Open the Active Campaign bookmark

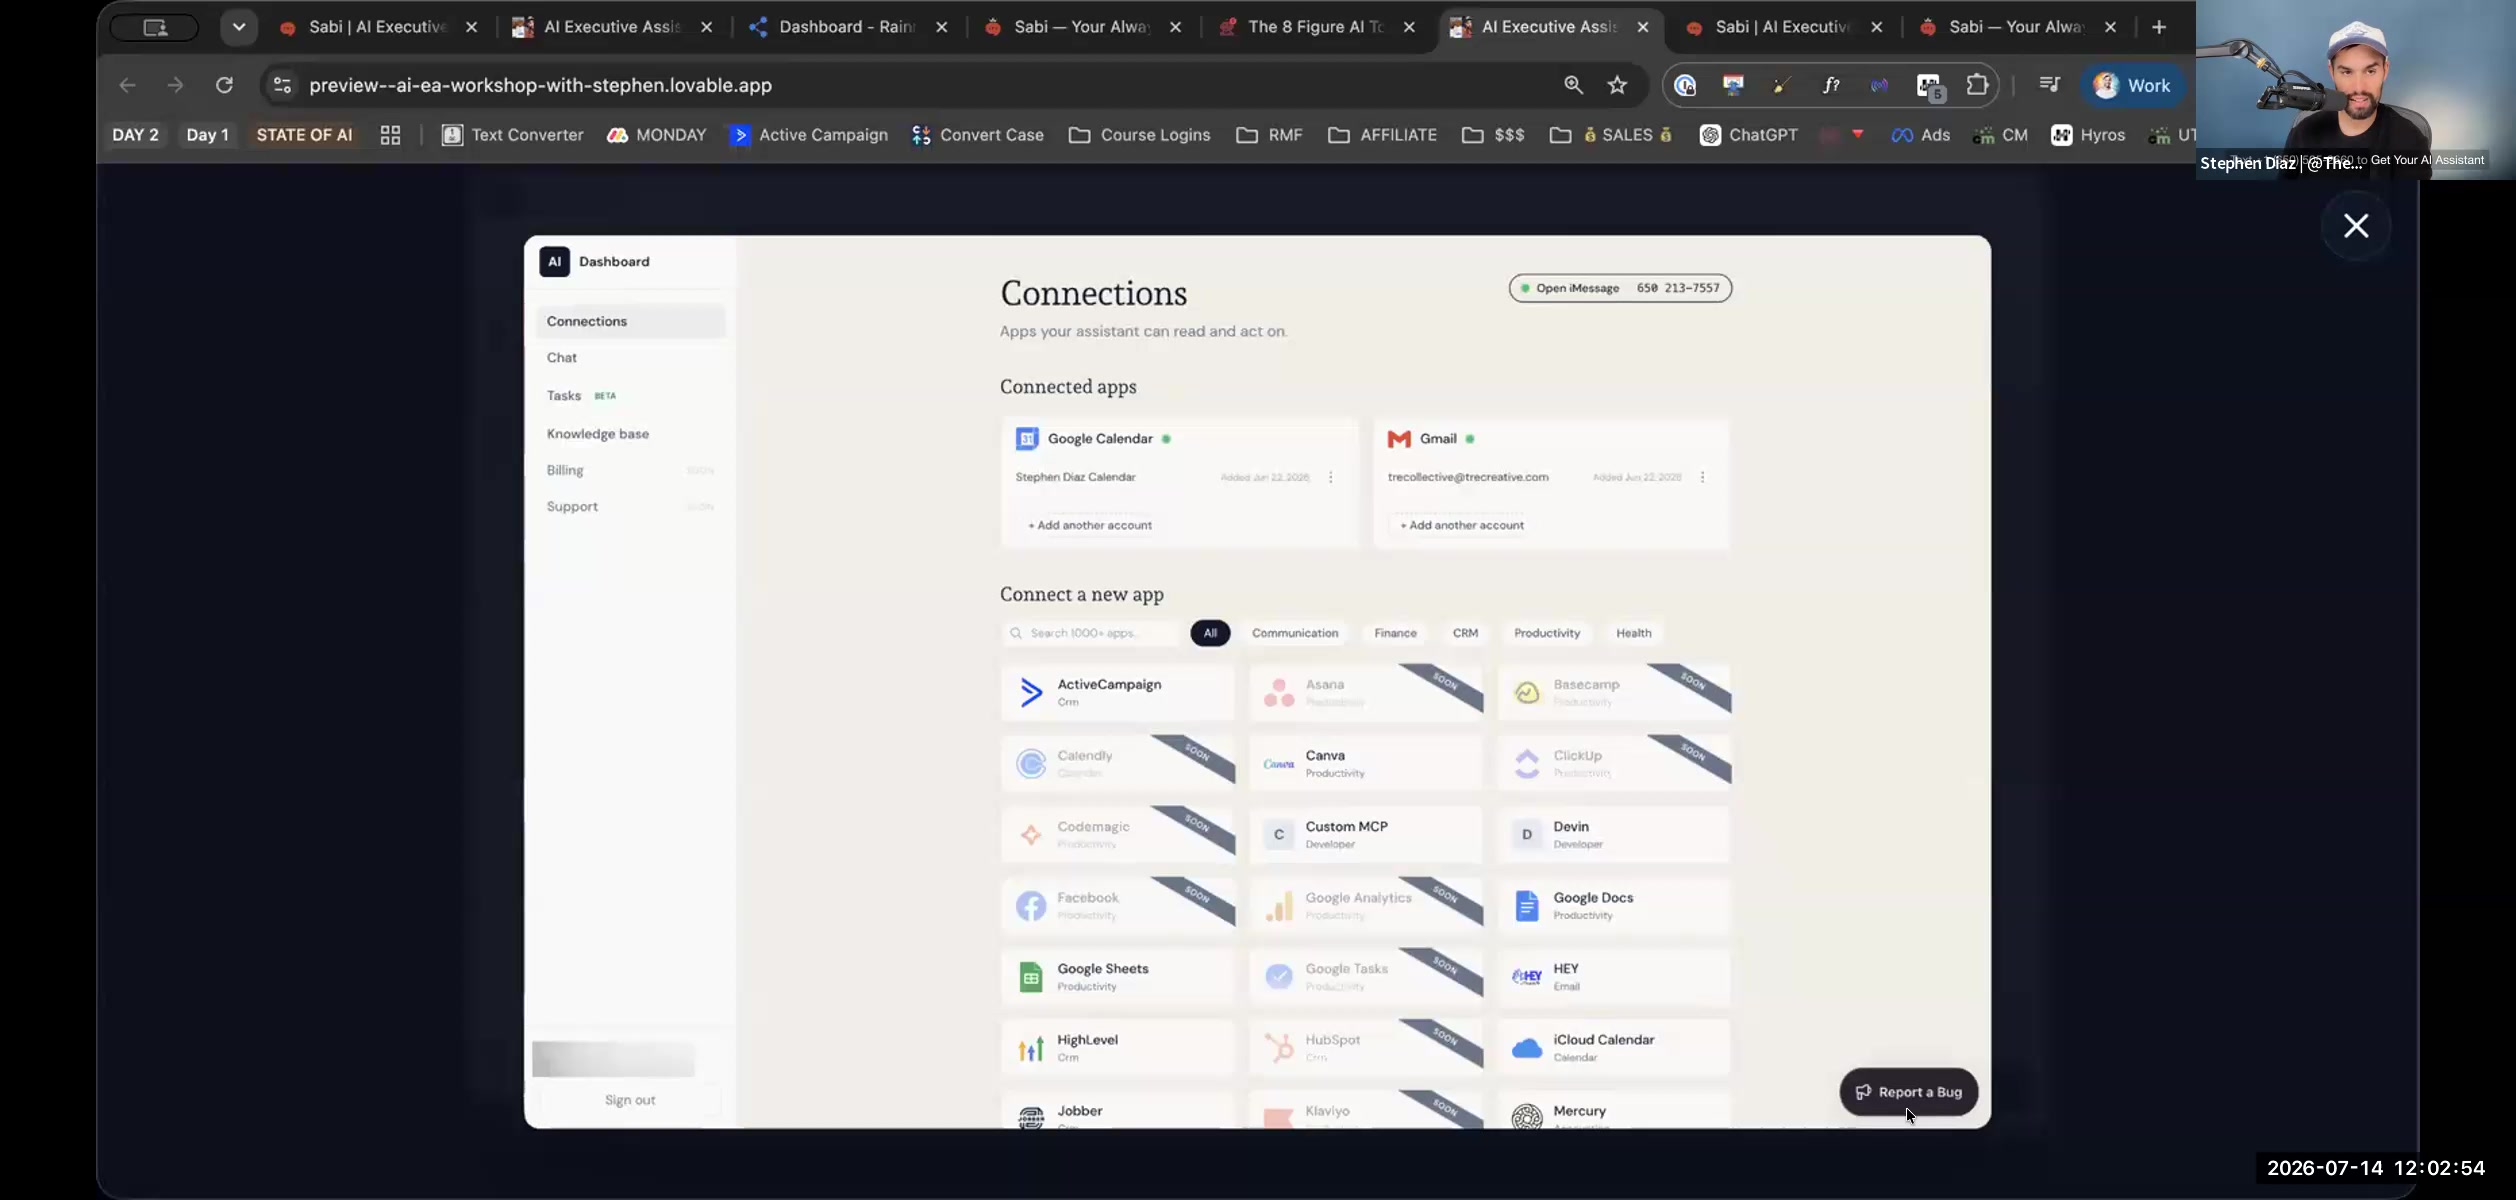(809, 135)
